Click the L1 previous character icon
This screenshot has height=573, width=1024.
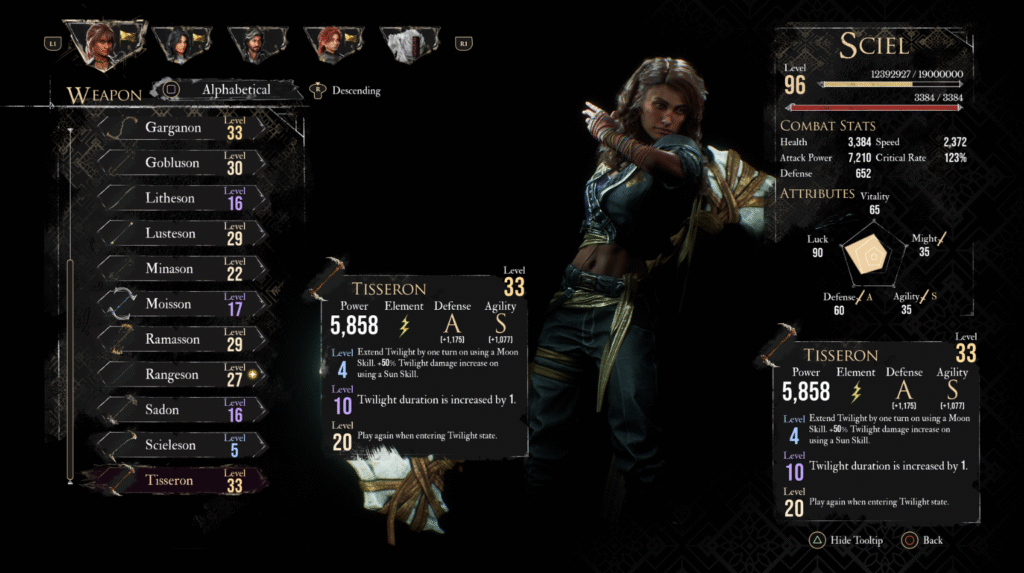coord(53,44)
